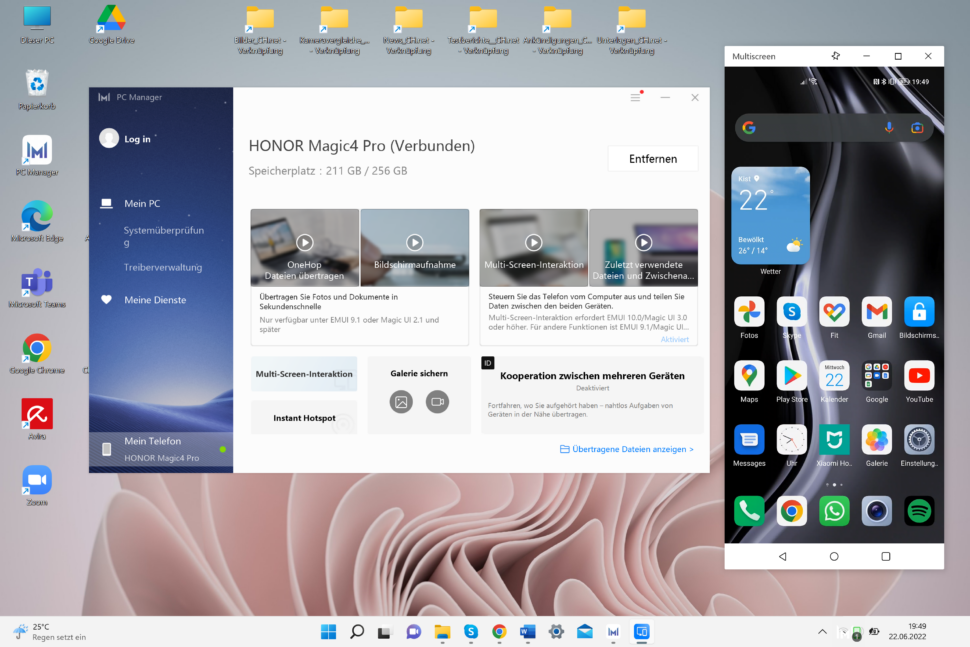Open Spotify in the phone dock

tap(919, 511)
